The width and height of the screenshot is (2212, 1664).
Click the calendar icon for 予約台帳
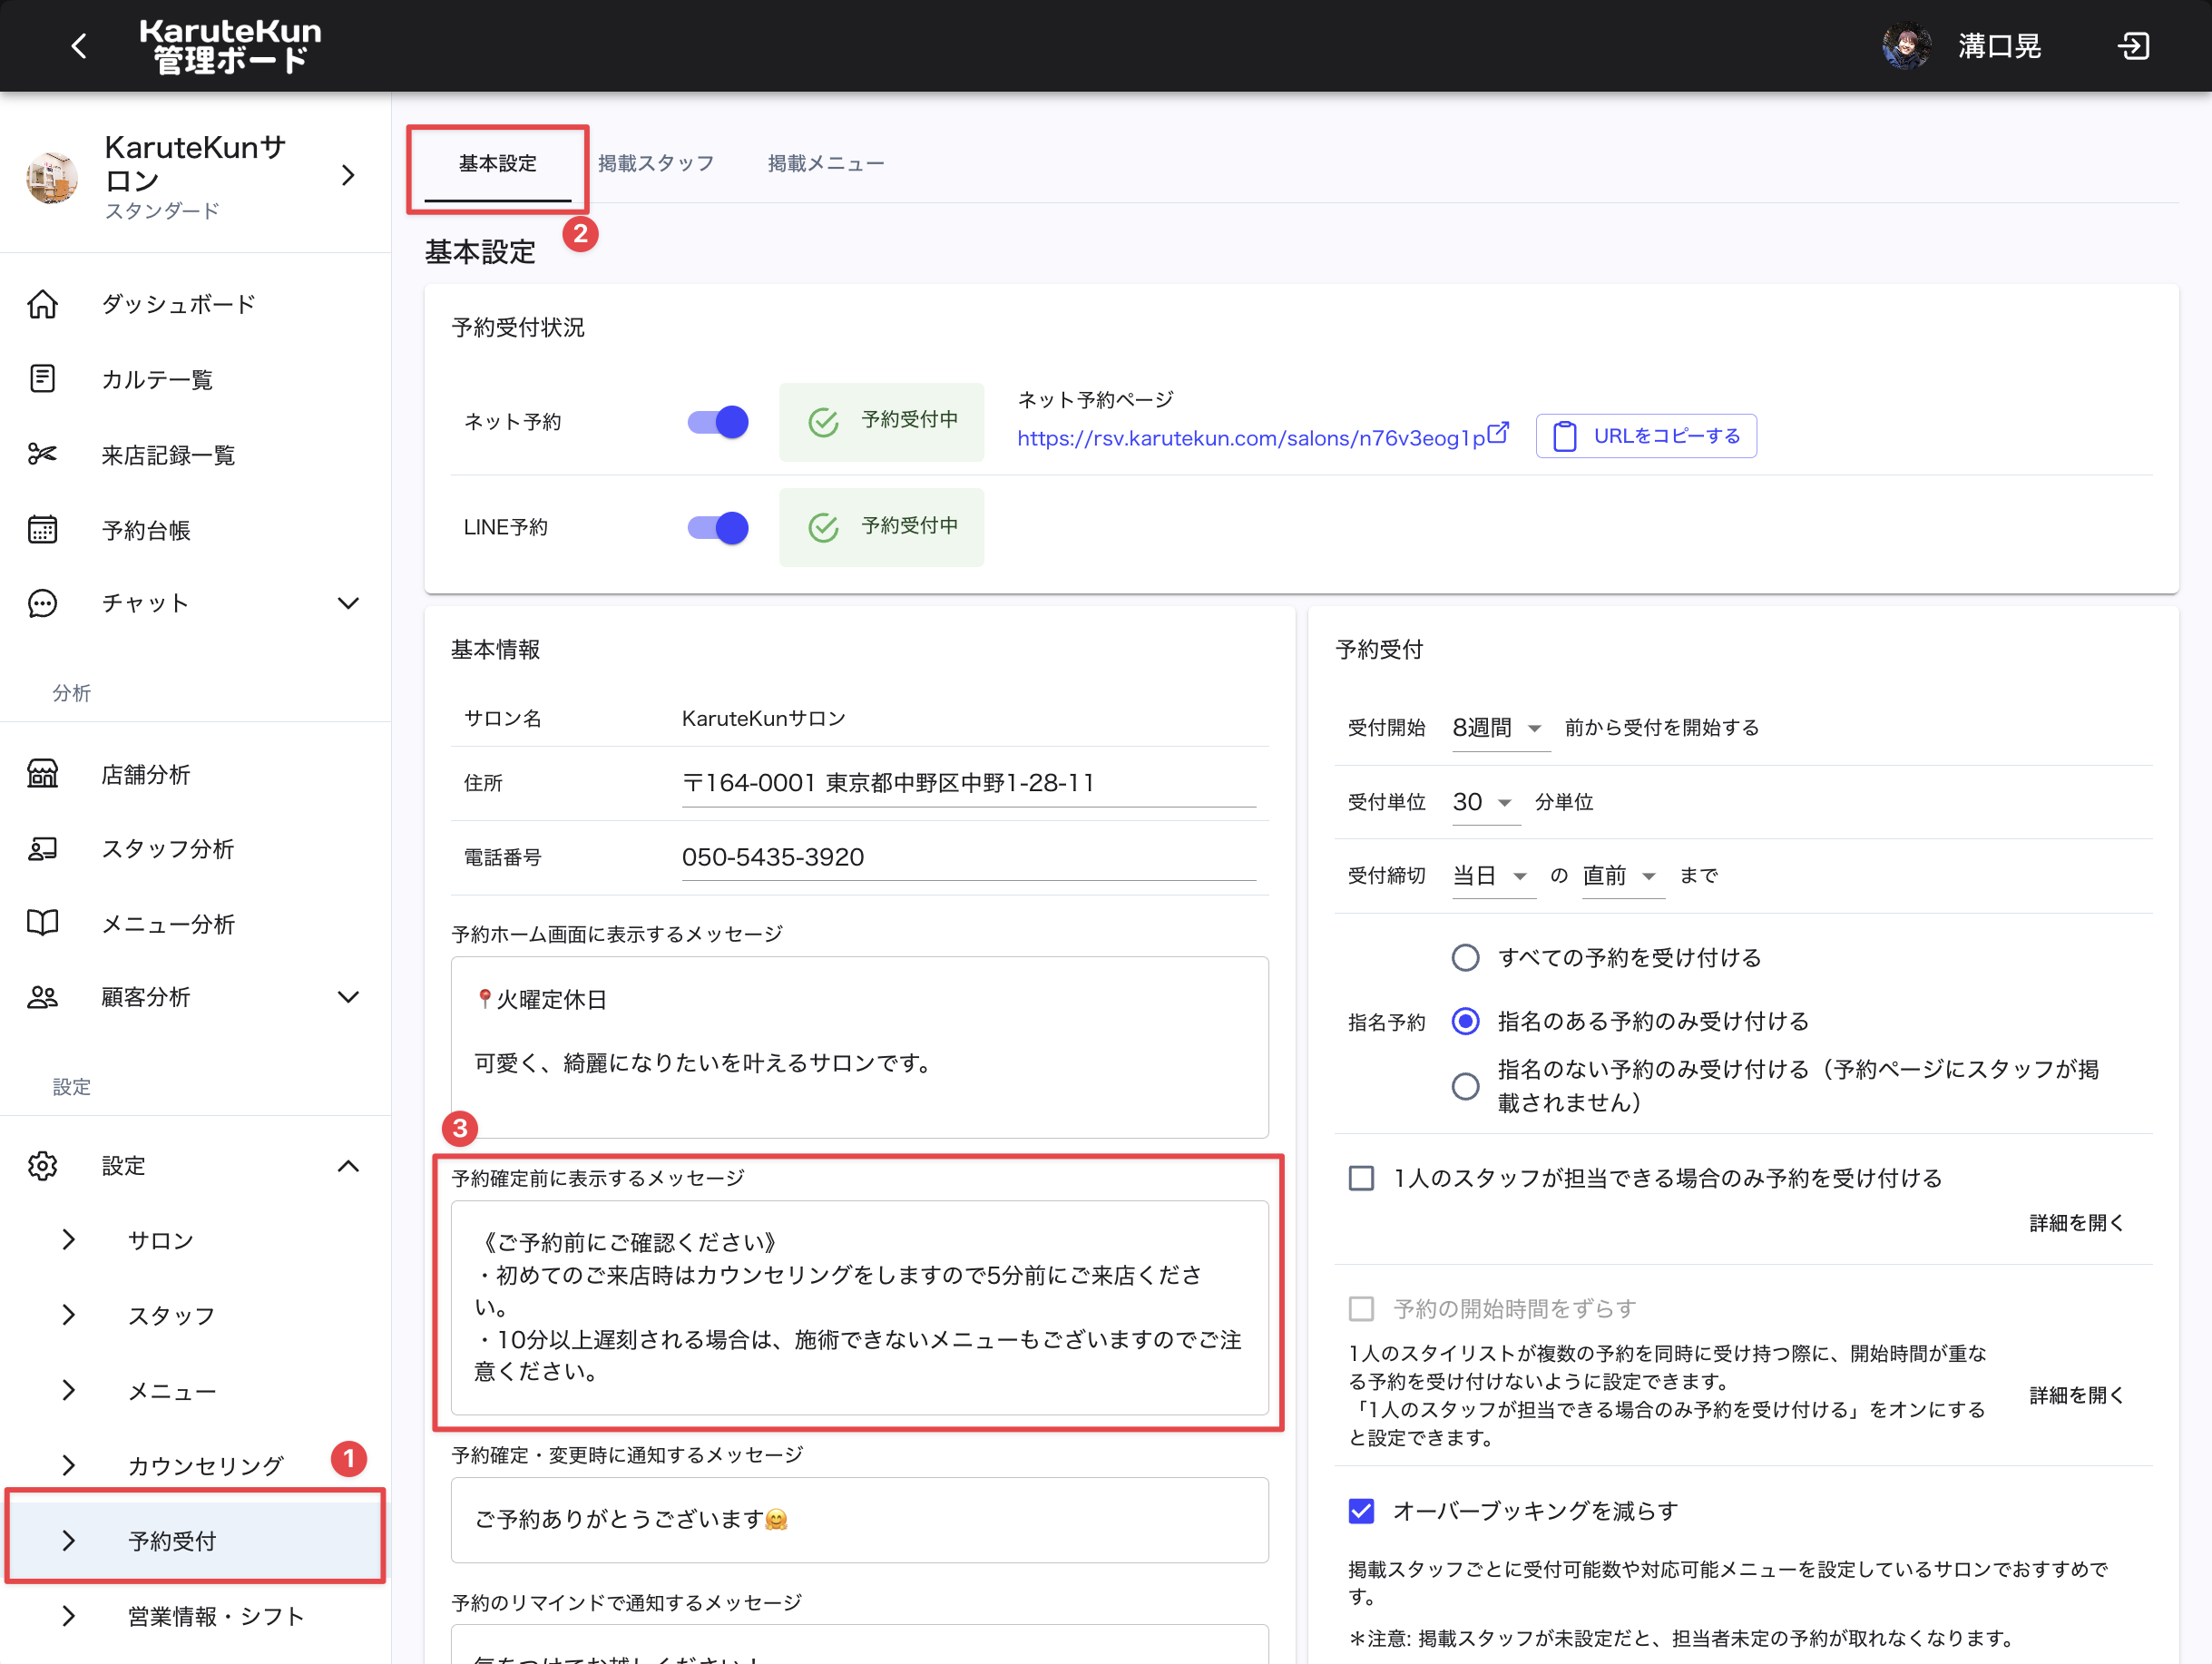click(x=42, y=529)
